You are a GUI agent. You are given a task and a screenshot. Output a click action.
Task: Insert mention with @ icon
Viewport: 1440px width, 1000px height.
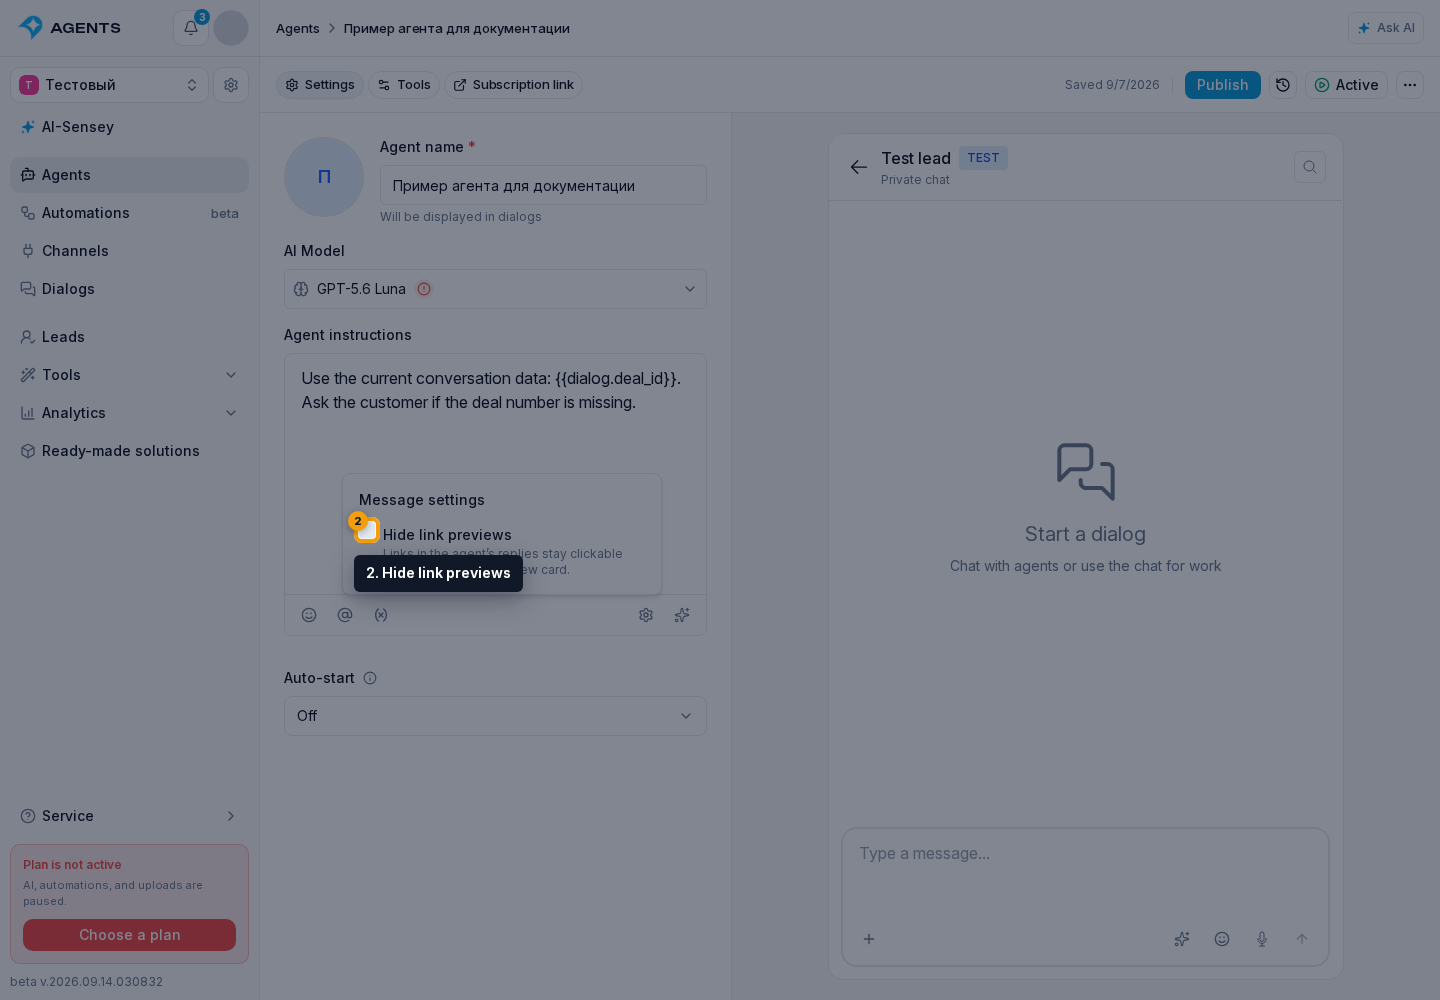point(345,615)
